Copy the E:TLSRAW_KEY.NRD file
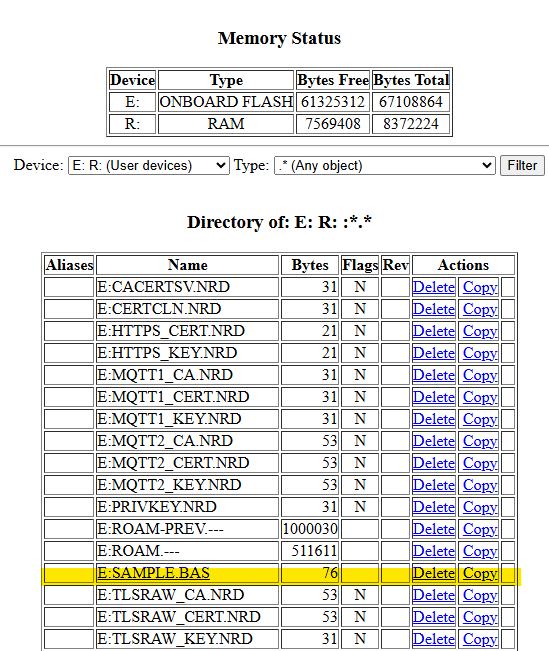Viewport: 549px width, 651px height. tap(480, 639)
